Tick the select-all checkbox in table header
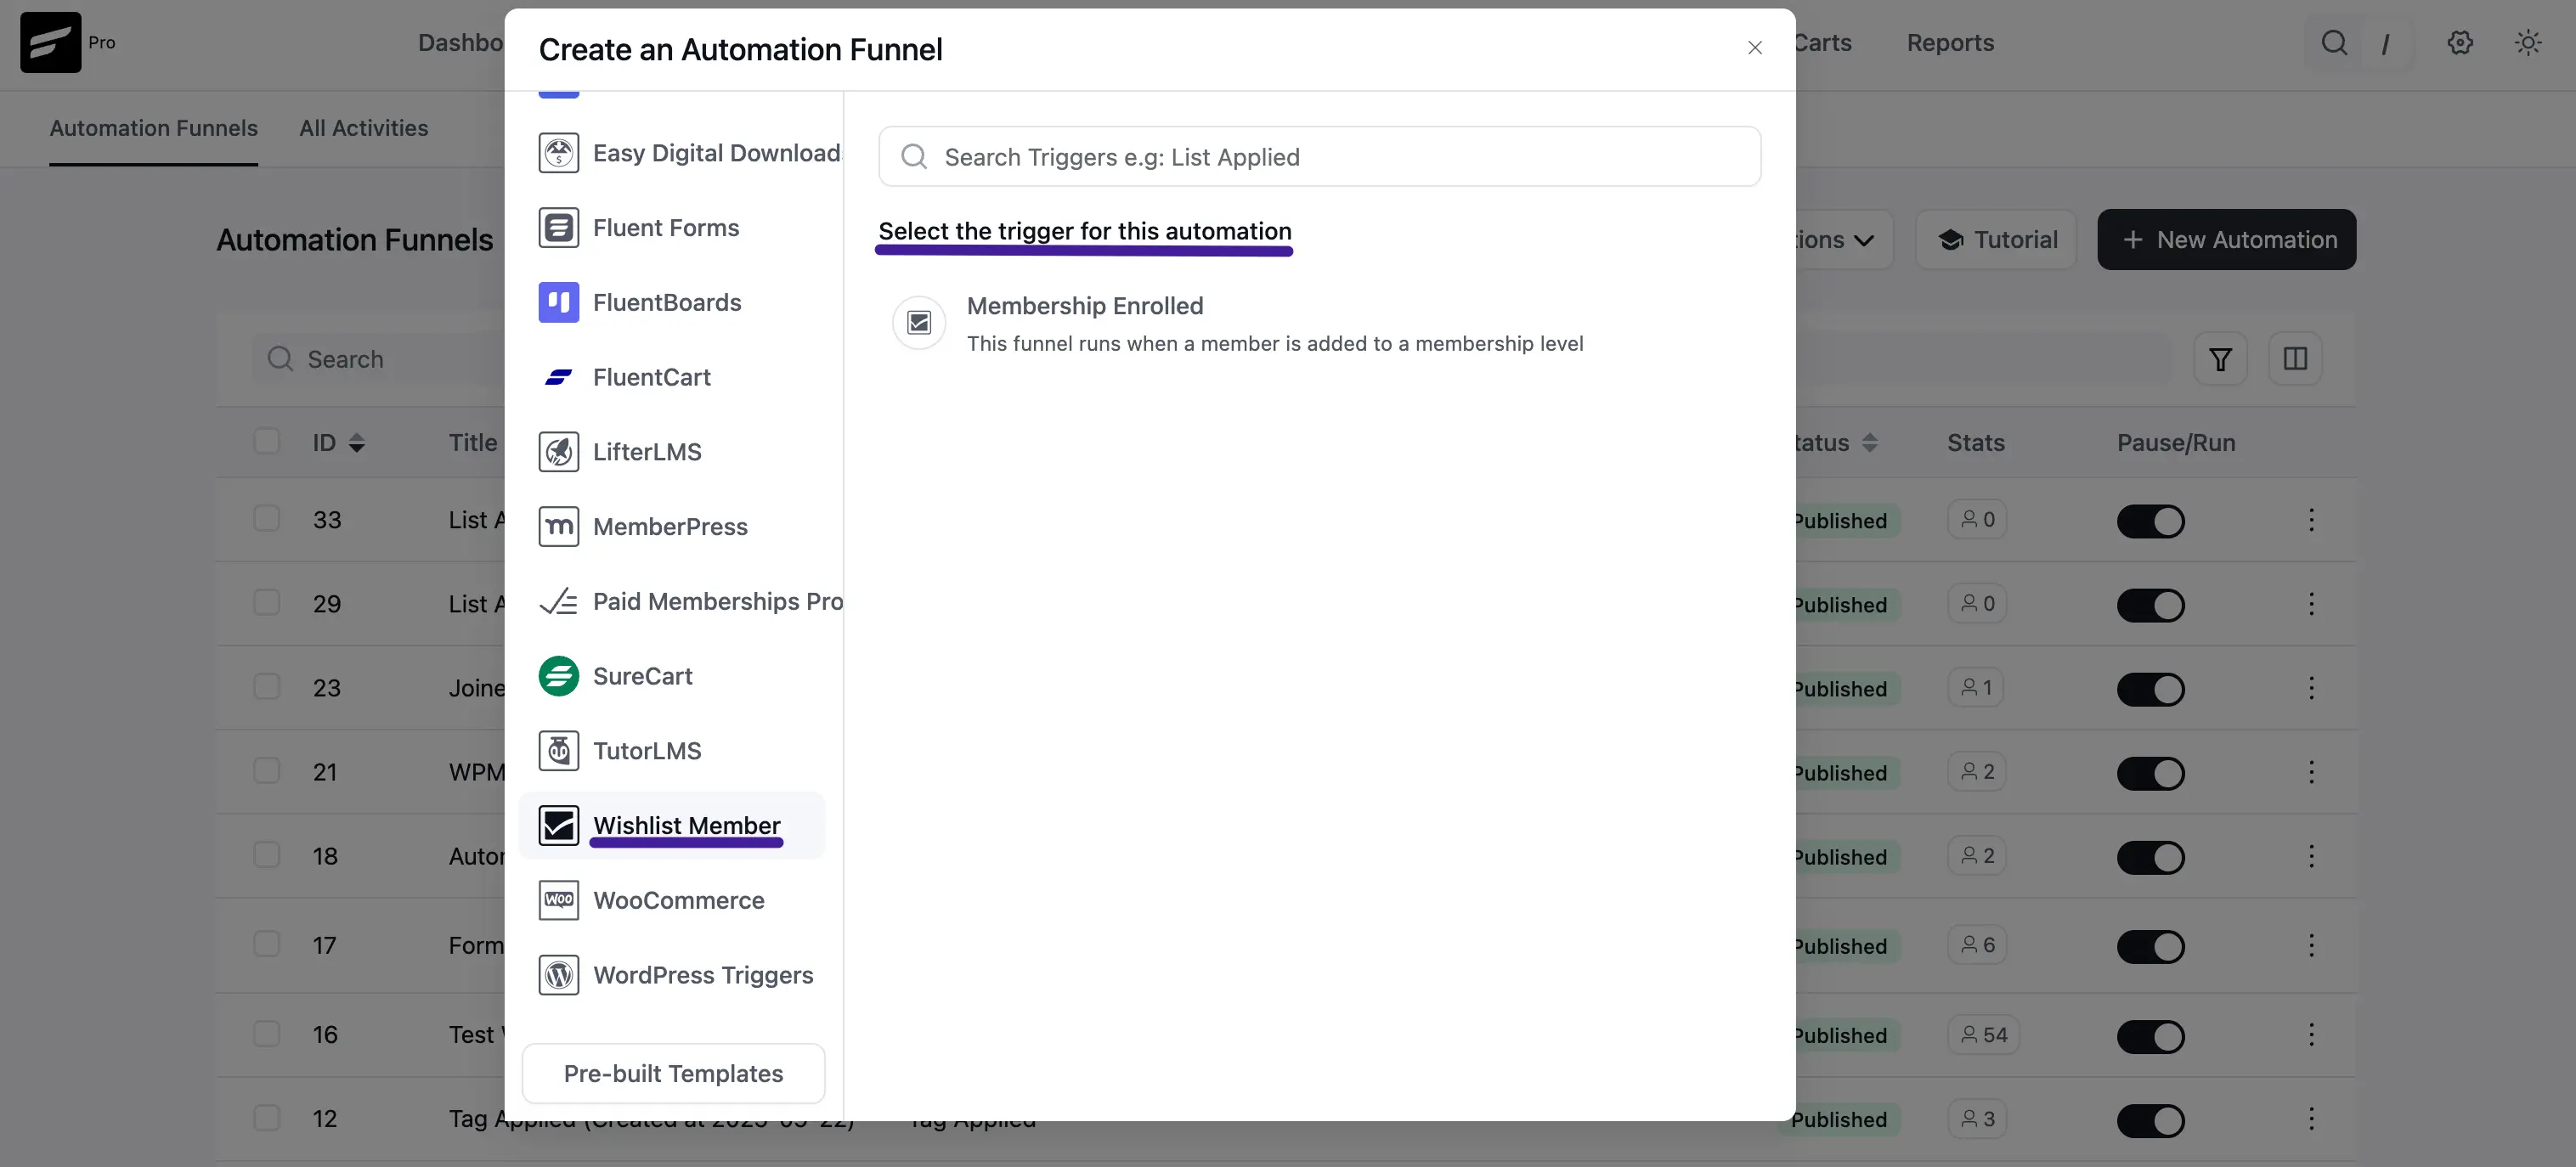The image size is (2576, 1167). (x=266, y=441)
